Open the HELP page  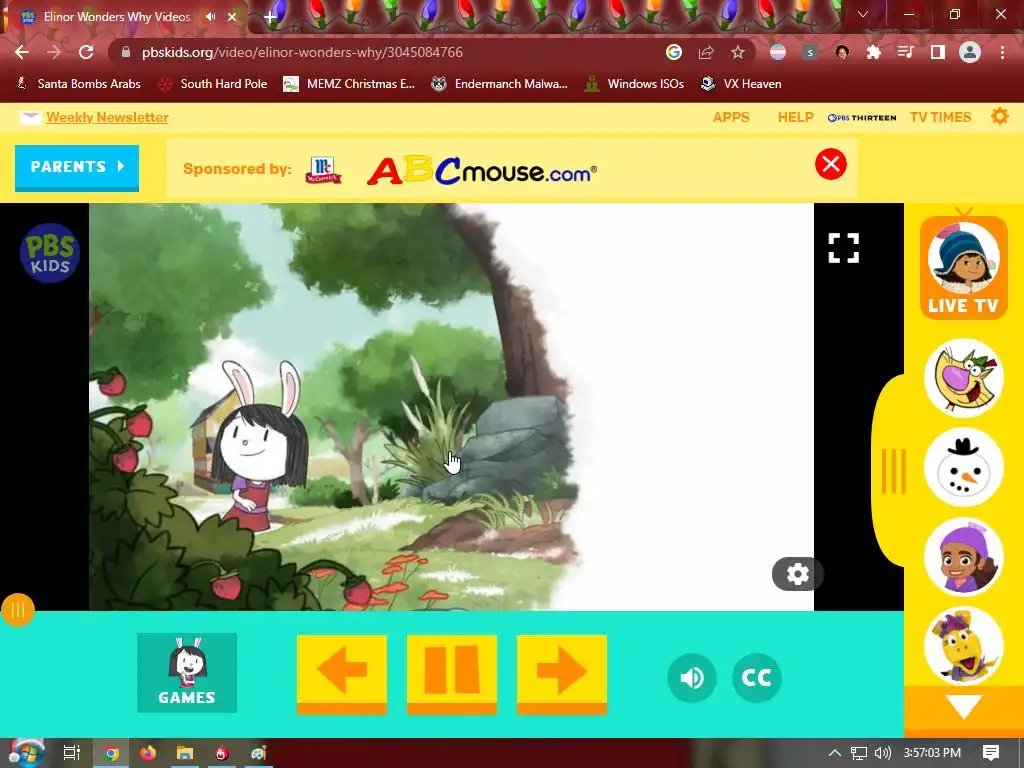[795, 118]
